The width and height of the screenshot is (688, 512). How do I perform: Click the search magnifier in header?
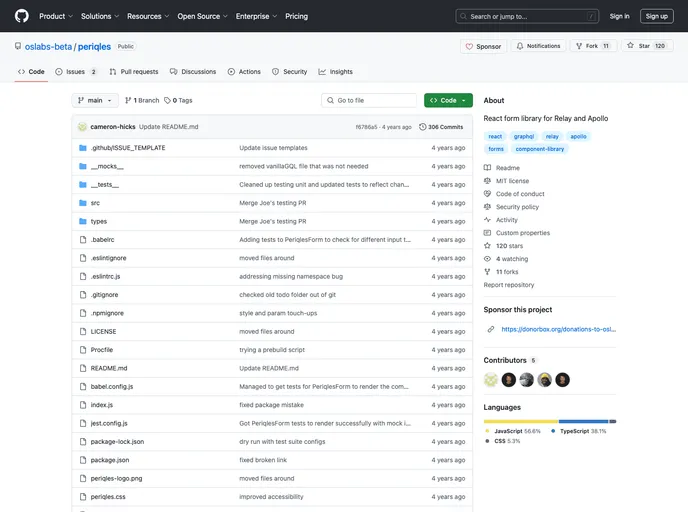pyautogui.click(x=463, y=17)
